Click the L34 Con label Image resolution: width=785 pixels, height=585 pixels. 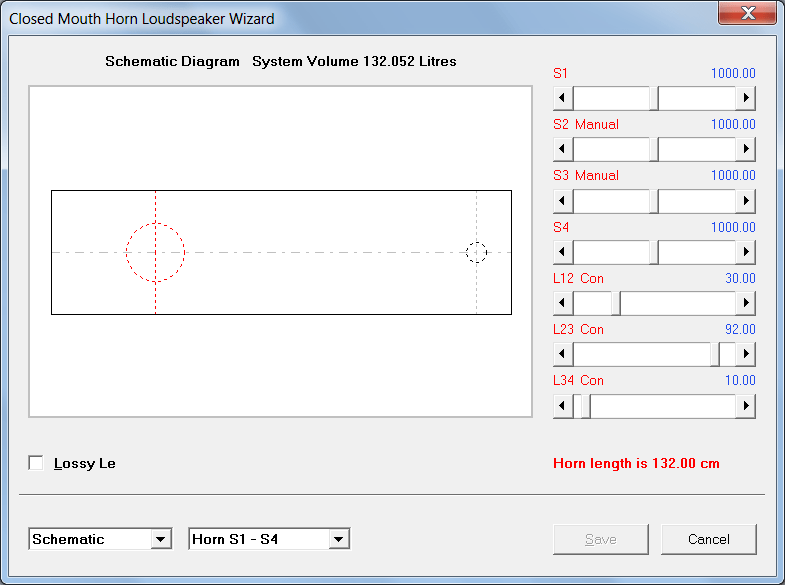[578, 380]
